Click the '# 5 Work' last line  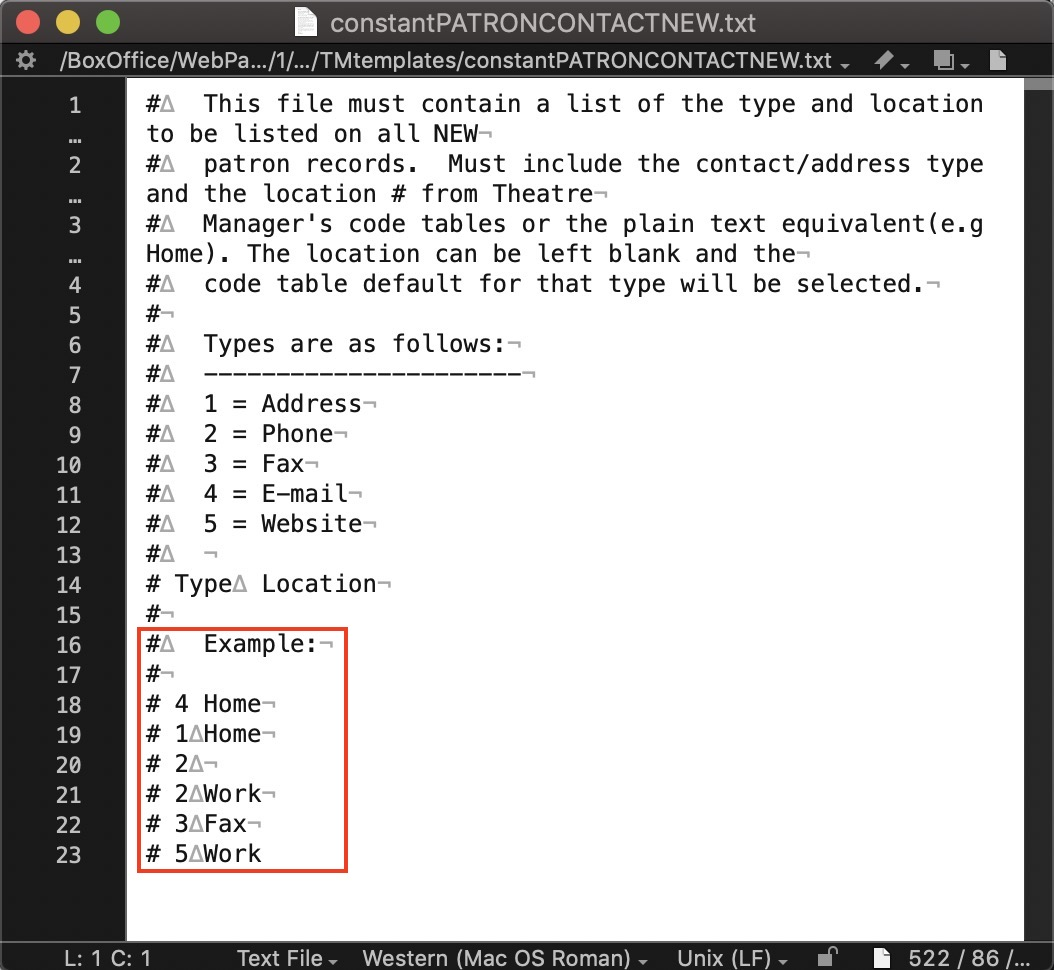pyautogui.click(x=204, y=853)
